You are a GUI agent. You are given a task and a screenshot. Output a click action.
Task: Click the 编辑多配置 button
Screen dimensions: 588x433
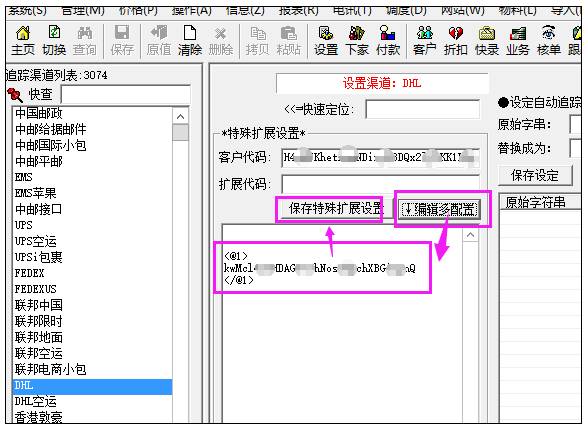pyautogui.click(x=439, y=209)
